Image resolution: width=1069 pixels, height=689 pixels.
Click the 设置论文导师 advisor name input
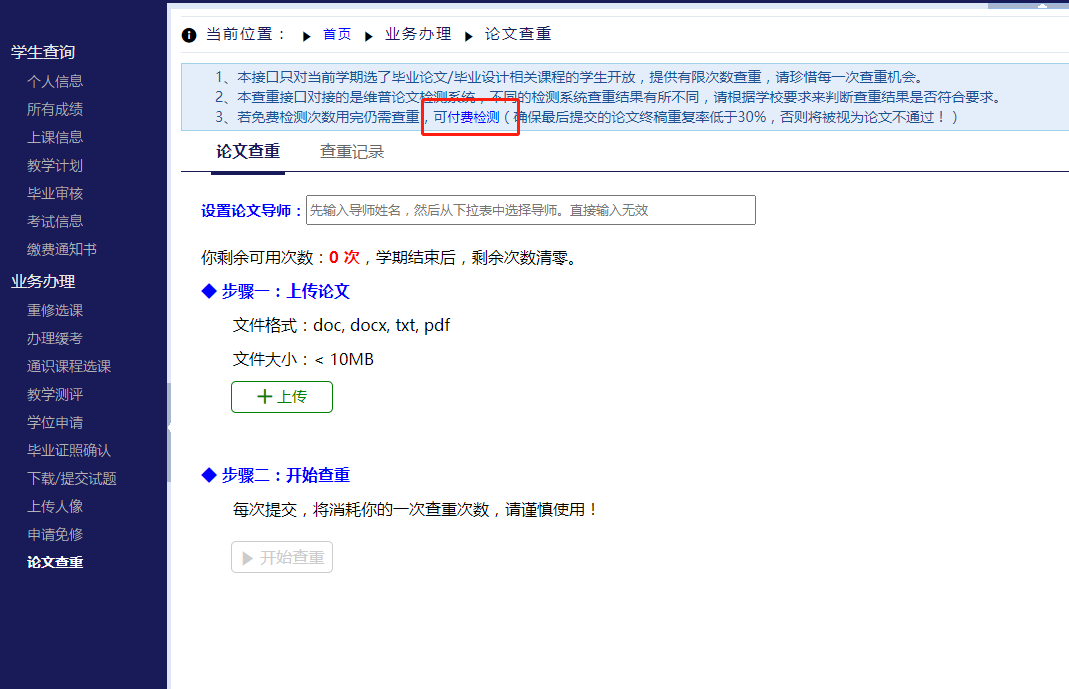pos(530,210)
